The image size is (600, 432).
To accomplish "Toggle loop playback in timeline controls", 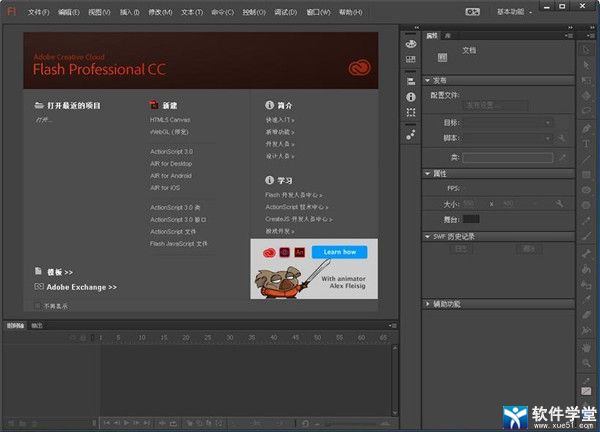I will [x=173, y=423].
